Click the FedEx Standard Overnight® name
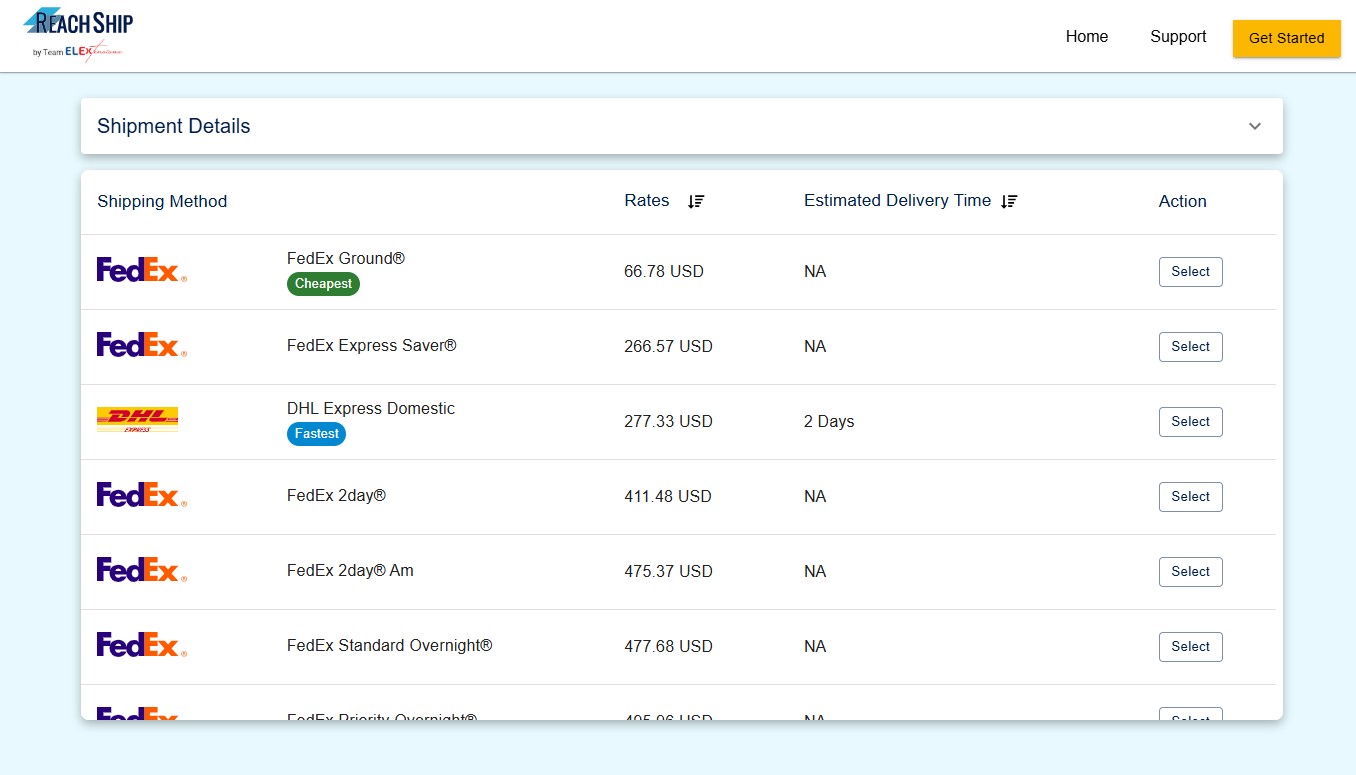The width and height of the screenshot is (1356, 775). coord(390,646)
